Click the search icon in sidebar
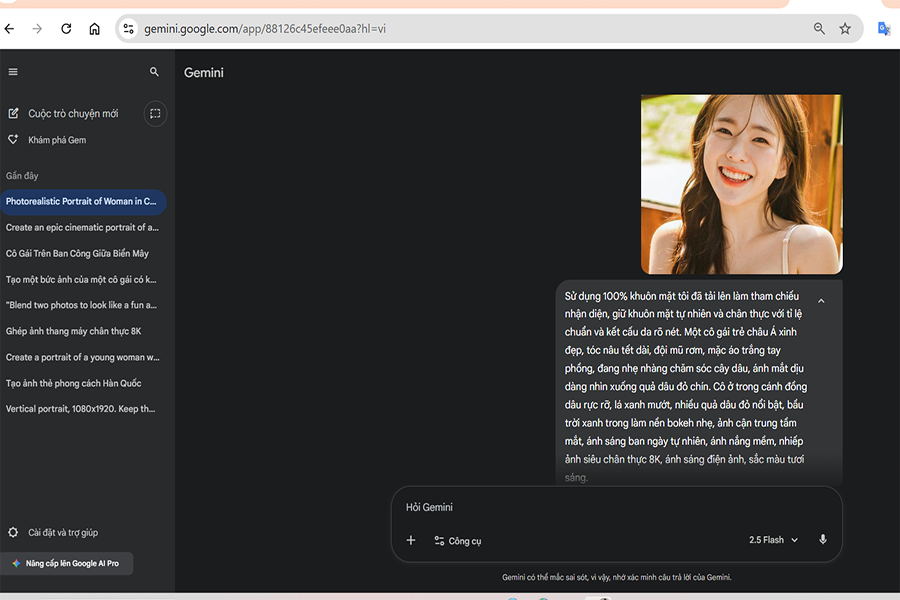 (154, 72)
